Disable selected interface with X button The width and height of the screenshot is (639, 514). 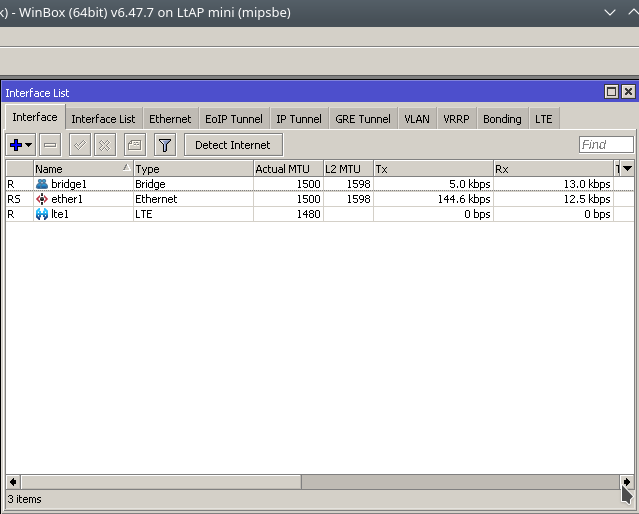(x=105, y=145)
